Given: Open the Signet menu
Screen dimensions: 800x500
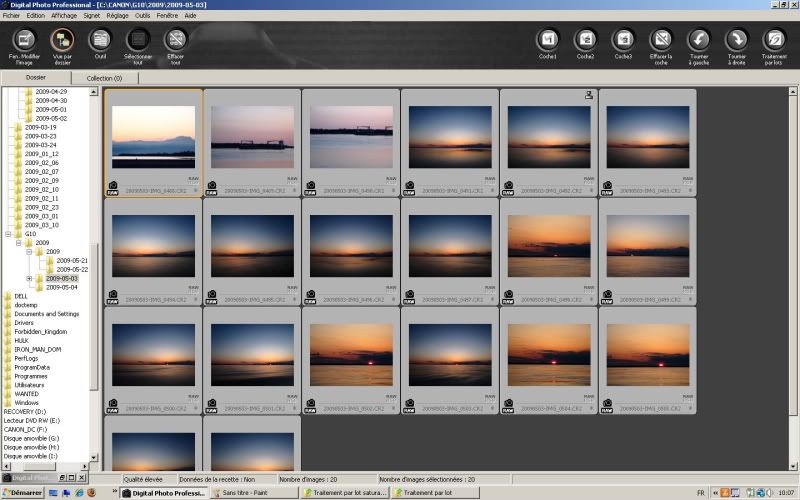Looking at the screenshot, I should pyautogui.click(x=92, y=16).
